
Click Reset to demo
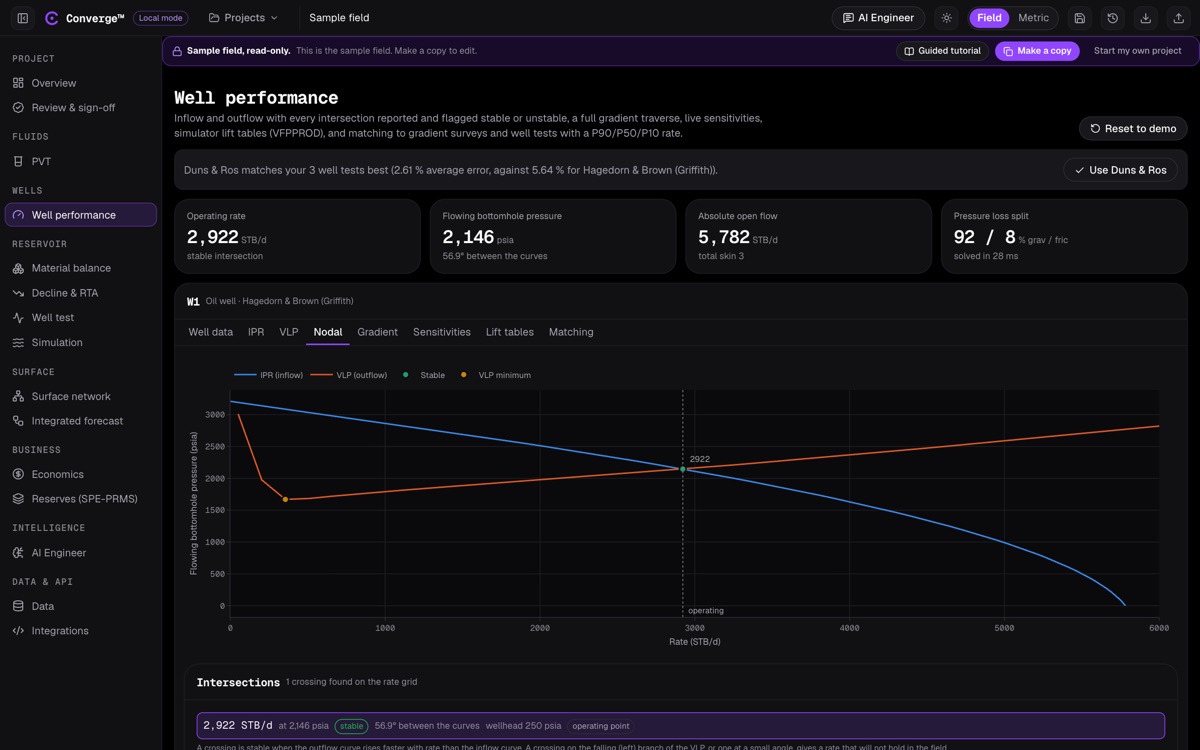point(1133,129)
